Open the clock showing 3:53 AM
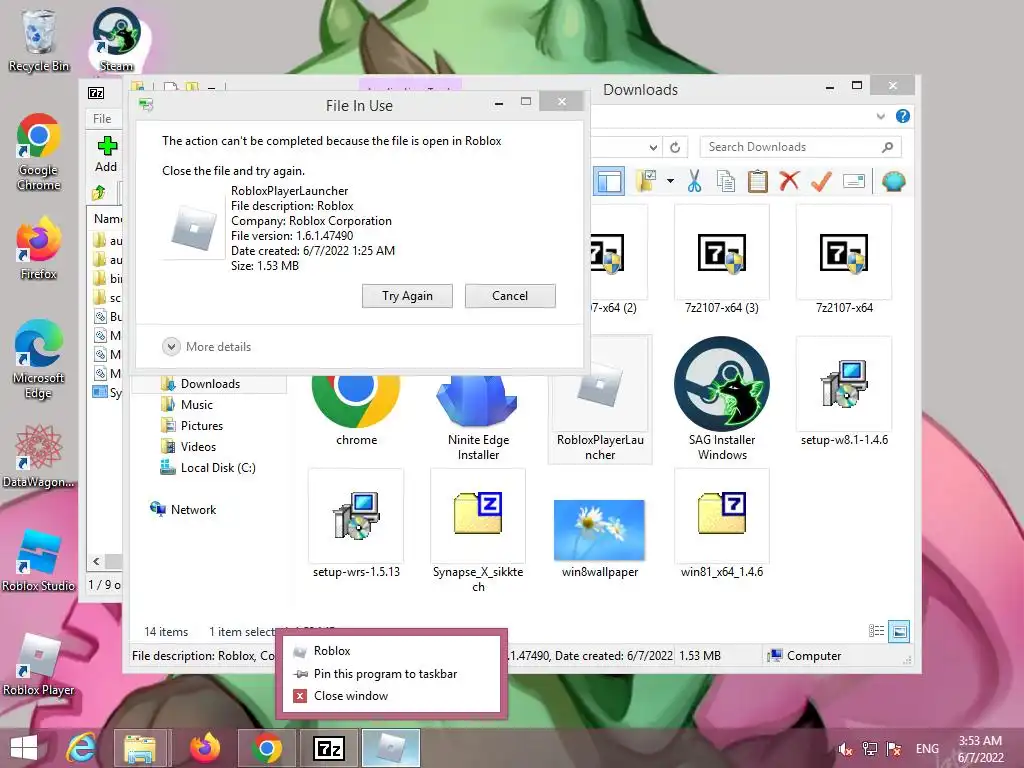 click(980, 748)
